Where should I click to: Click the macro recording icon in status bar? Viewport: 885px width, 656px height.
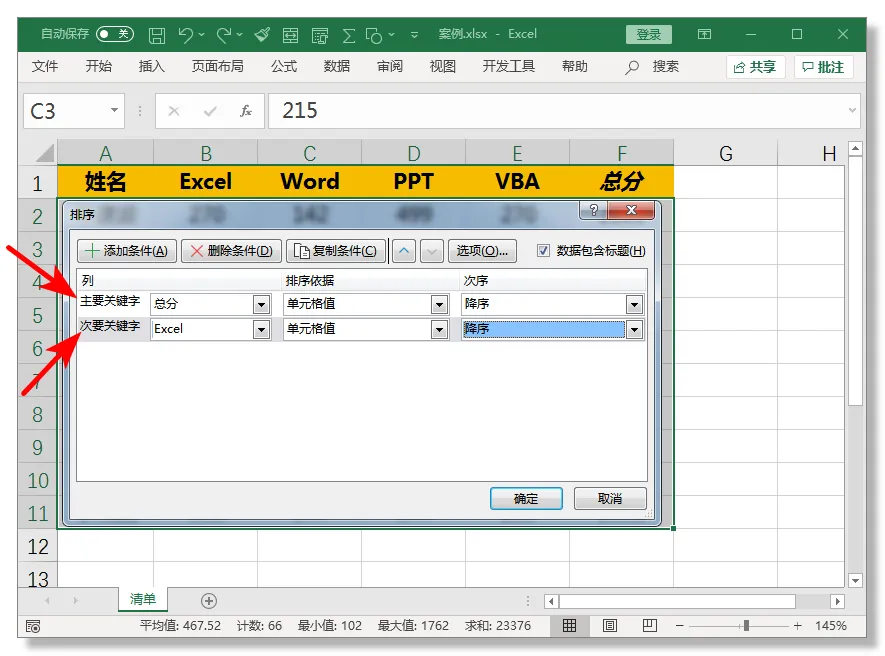33,626
